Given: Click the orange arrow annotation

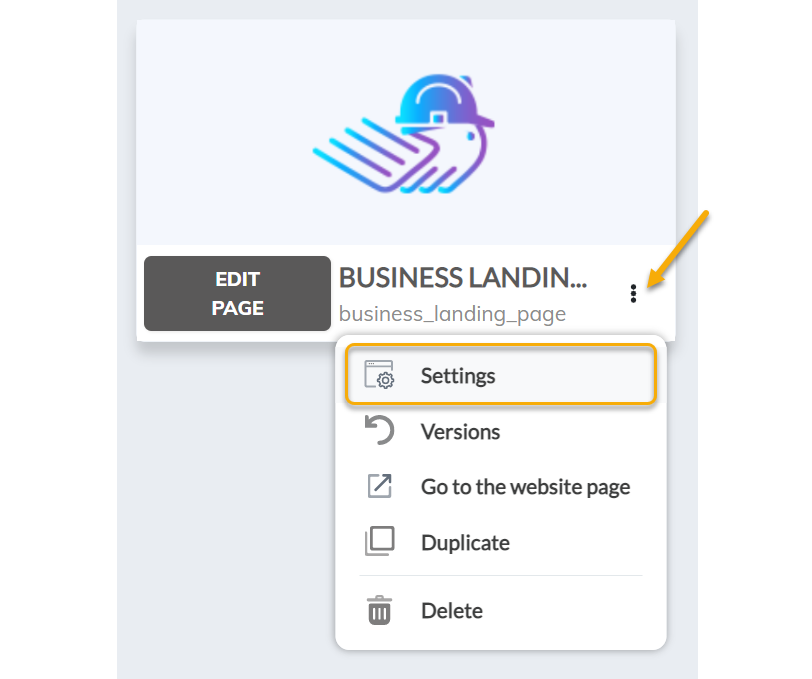Looking at the screenshot, I should (x=678, y=249).
